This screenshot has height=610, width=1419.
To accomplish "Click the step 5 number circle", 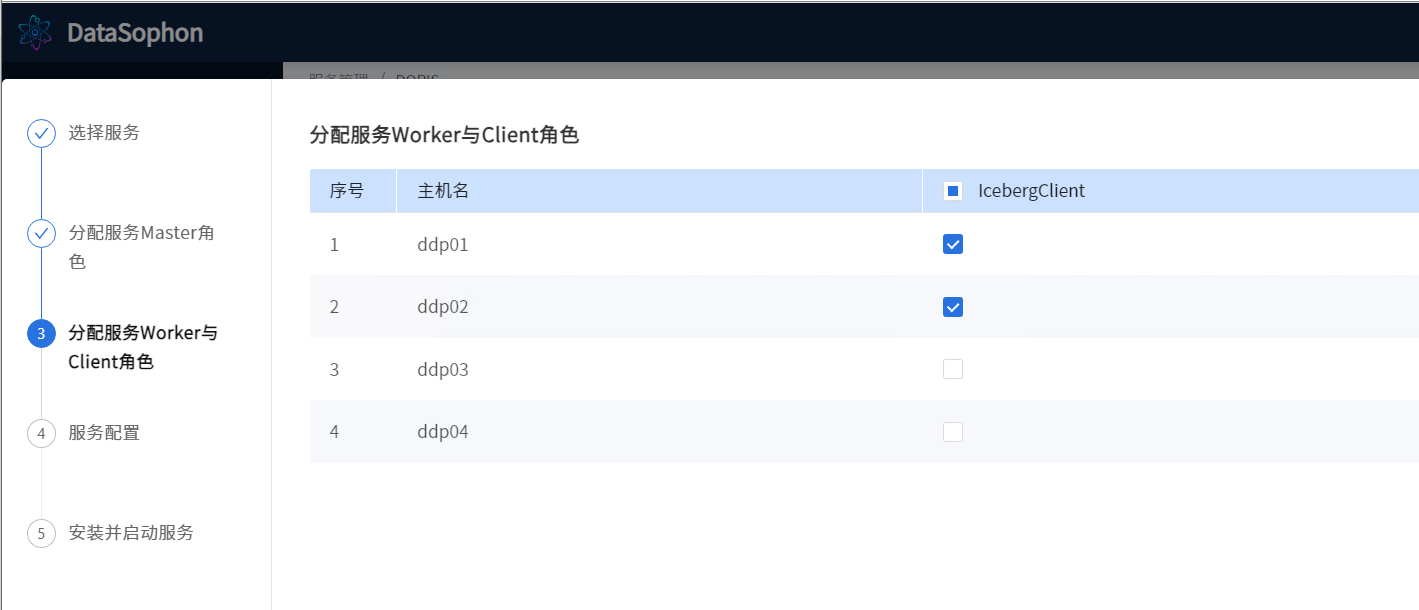I will coord(41,534).
